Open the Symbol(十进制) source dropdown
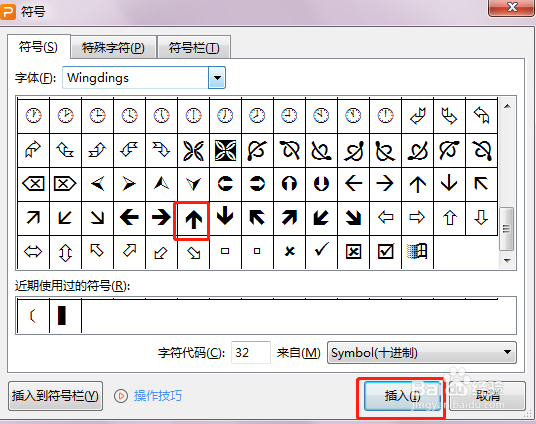The height and width of the screenshot is (424, 536). pos(422,353)
